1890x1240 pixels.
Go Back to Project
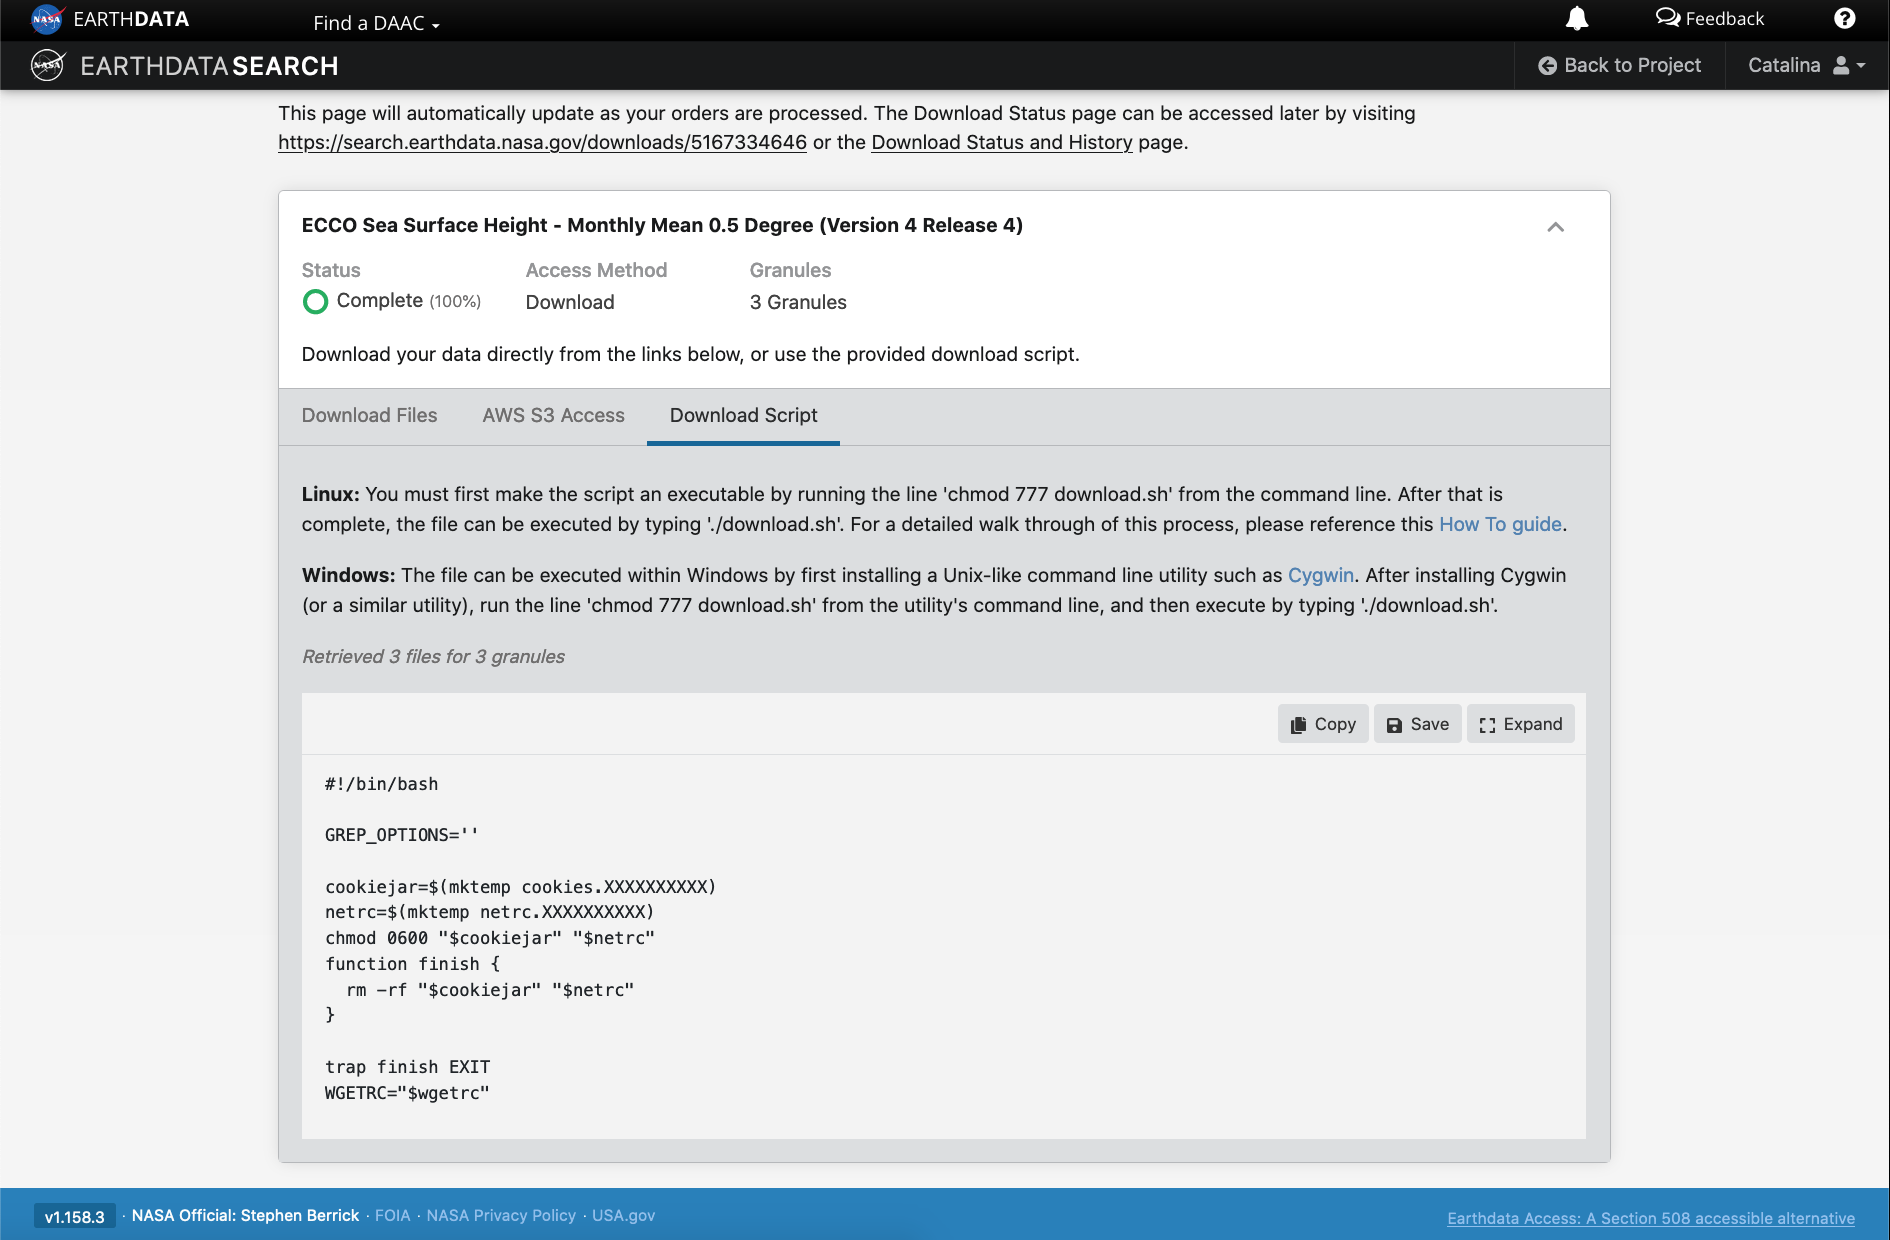point(1619,66)
